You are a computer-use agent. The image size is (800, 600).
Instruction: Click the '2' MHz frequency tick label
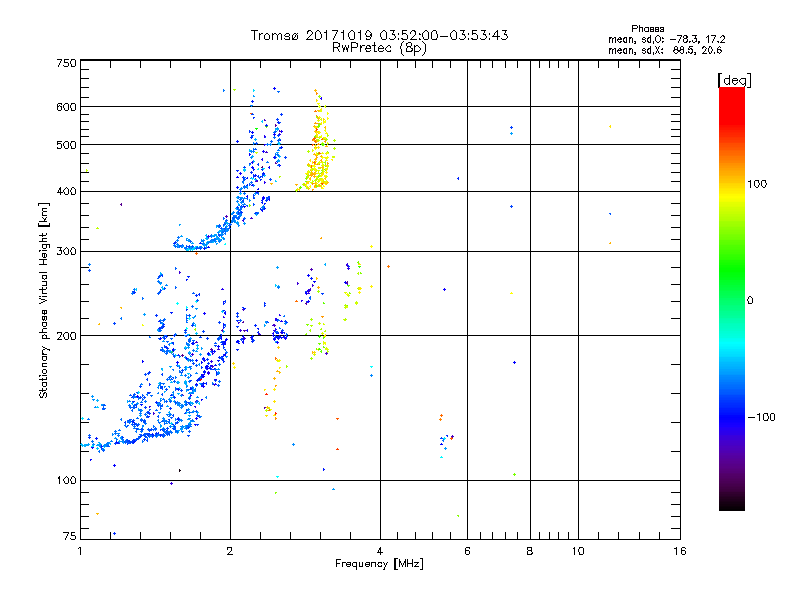[230, 551]
